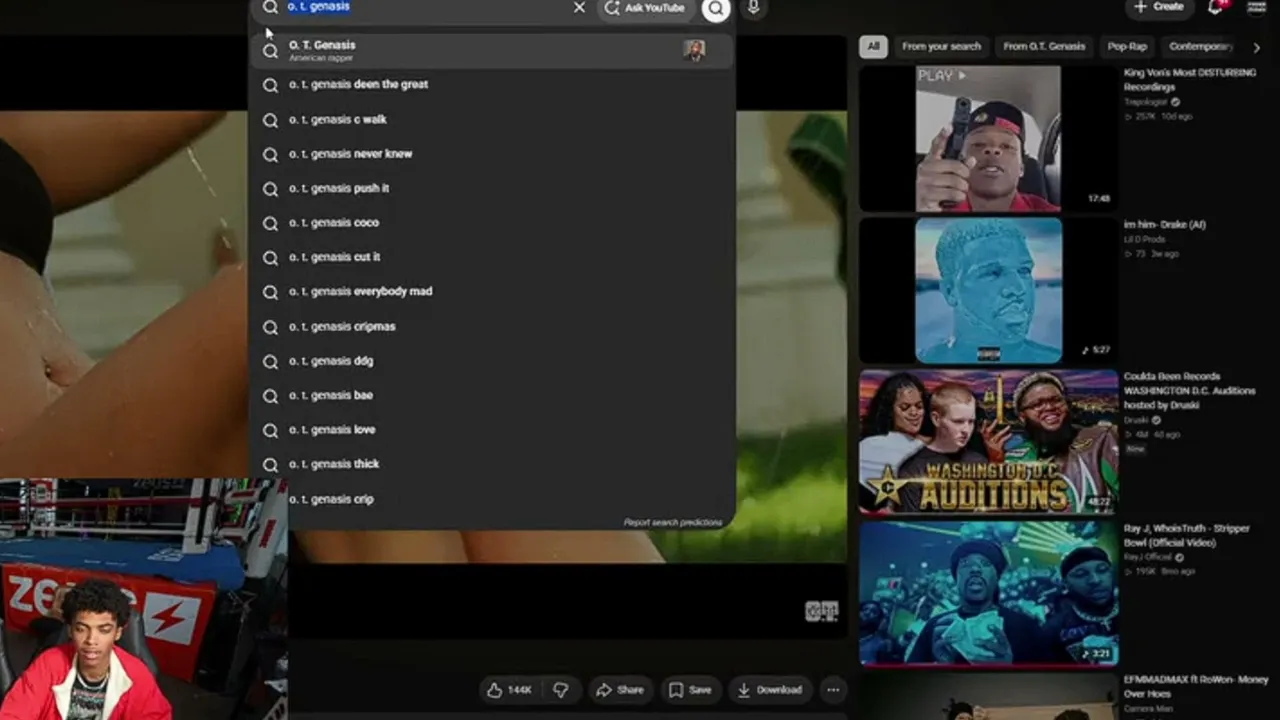Choose suggestion "o. t. genasis deen the great"

coord(492,85)
